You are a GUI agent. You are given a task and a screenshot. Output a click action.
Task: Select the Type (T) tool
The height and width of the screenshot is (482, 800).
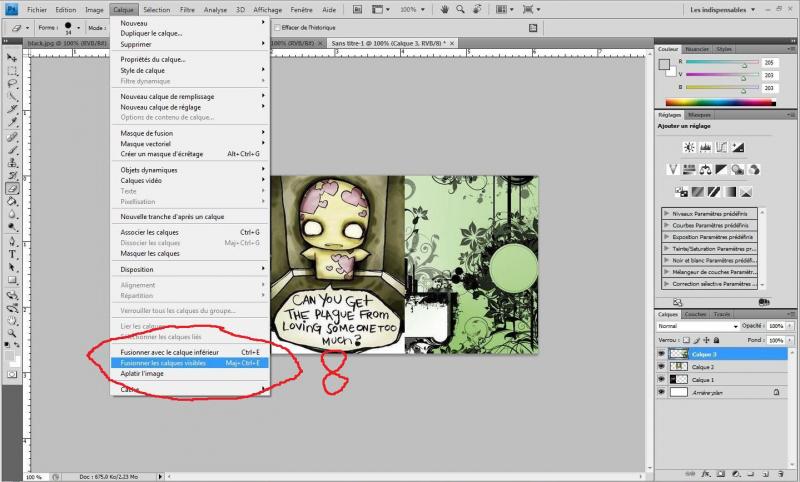point(12,254)
